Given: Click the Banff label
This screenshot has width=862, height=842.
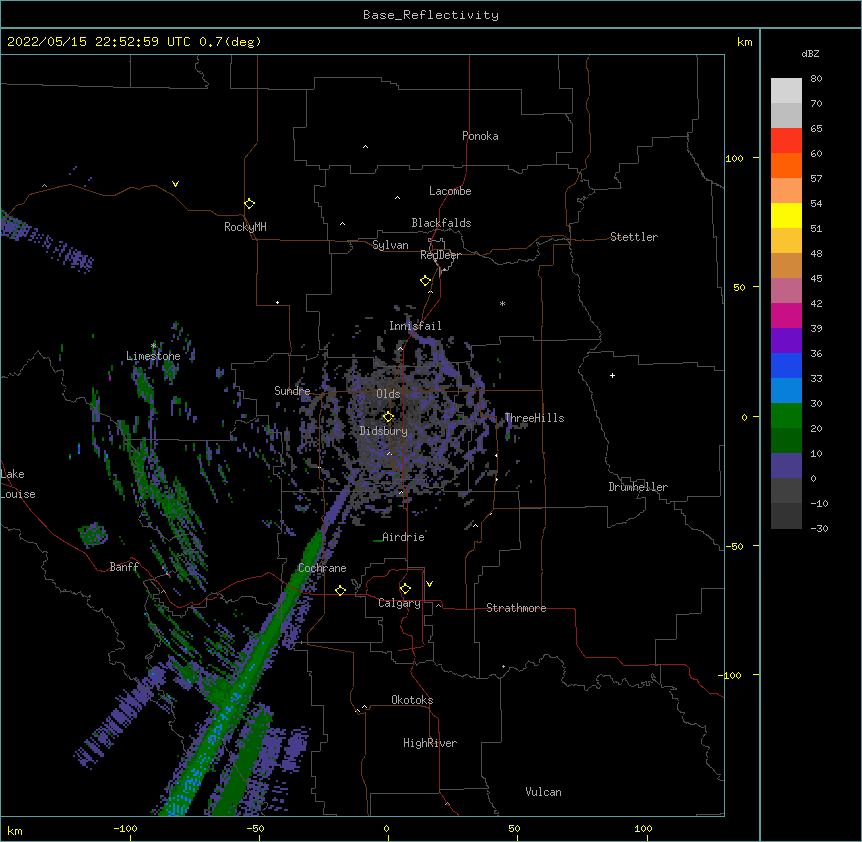Looking at the screenshot, I should pos(124,567).
